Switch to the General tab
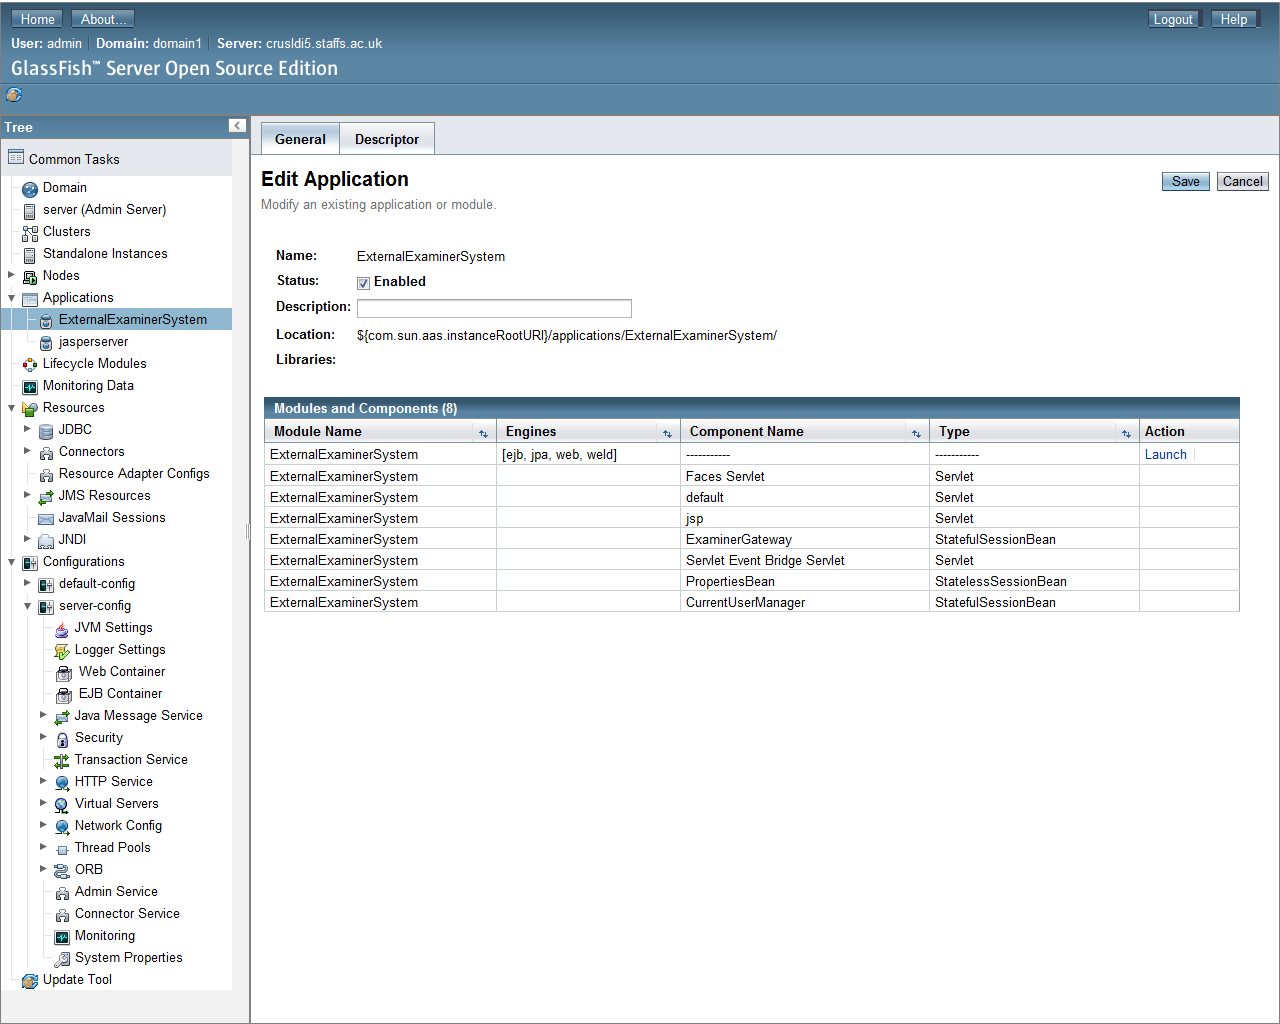Screen dimensions: 1280x1024 pos(300,139)
